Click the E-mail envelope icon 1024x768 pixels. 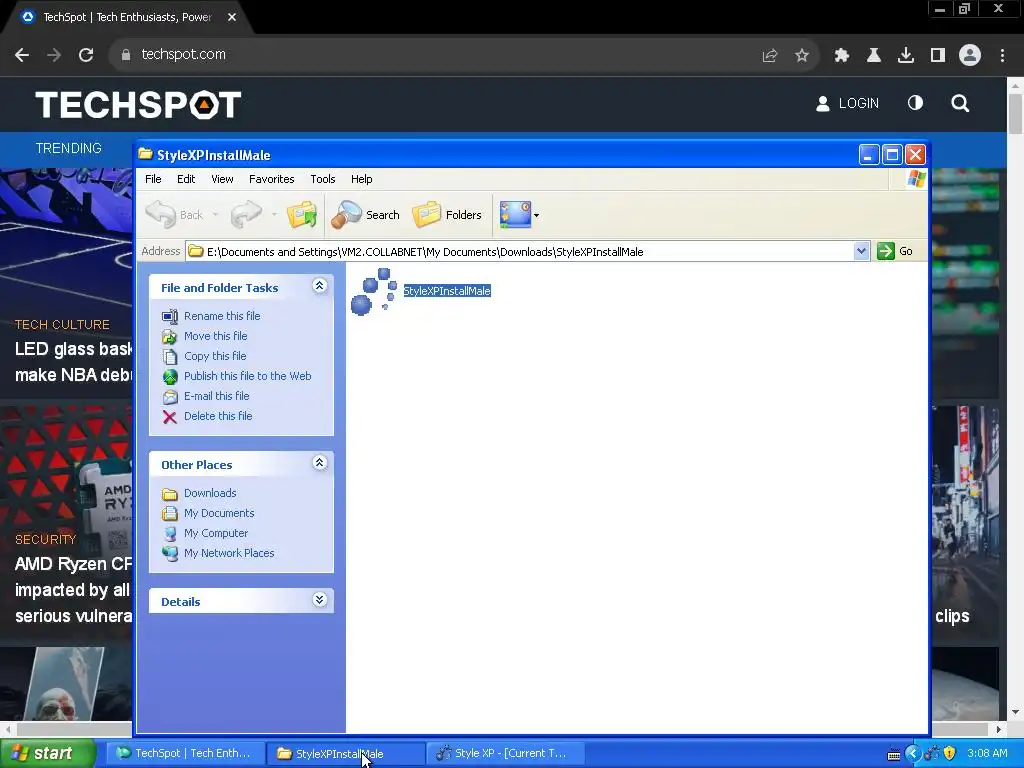tap(170, 397)
